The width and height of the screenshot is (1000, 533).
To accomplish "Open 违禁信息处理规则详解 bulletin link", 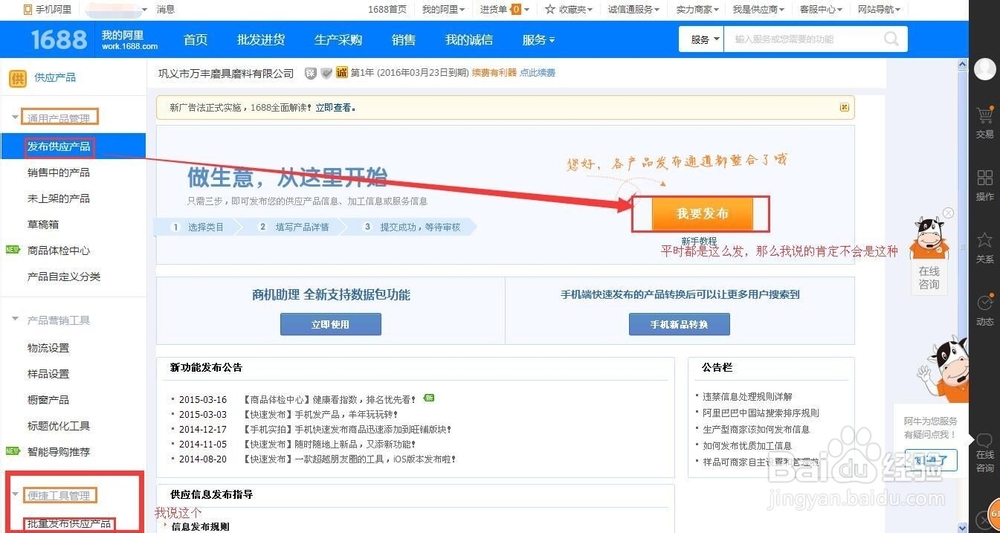I will tap(747, 397).
